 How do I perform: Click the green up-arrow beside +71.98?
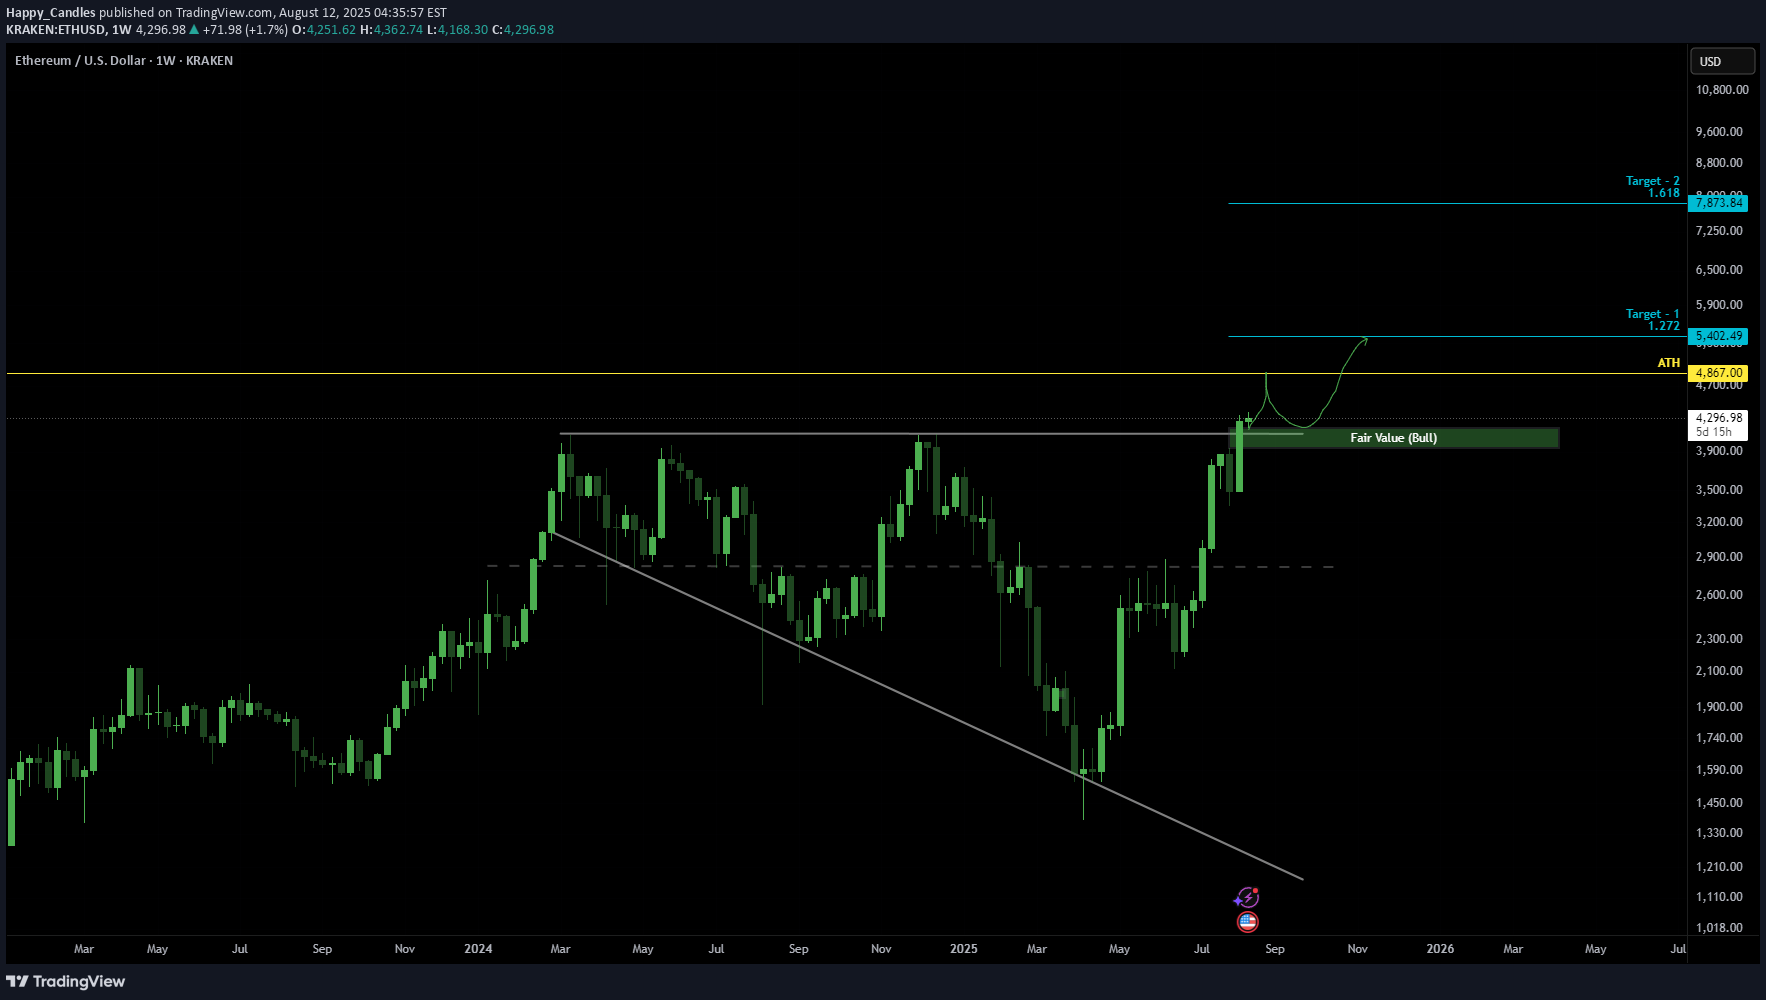(x=194, y=30)
